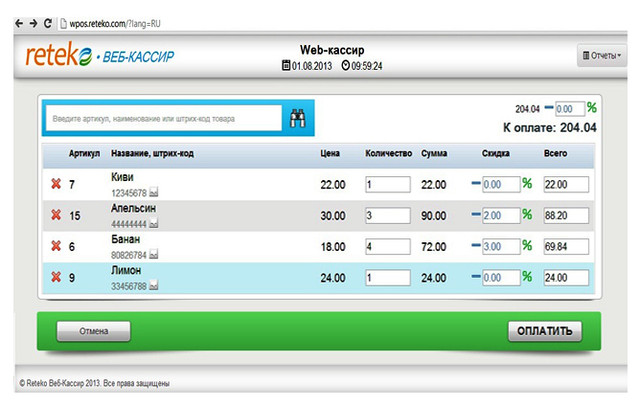Click the green percent icon for total discount

coord(591,108)
